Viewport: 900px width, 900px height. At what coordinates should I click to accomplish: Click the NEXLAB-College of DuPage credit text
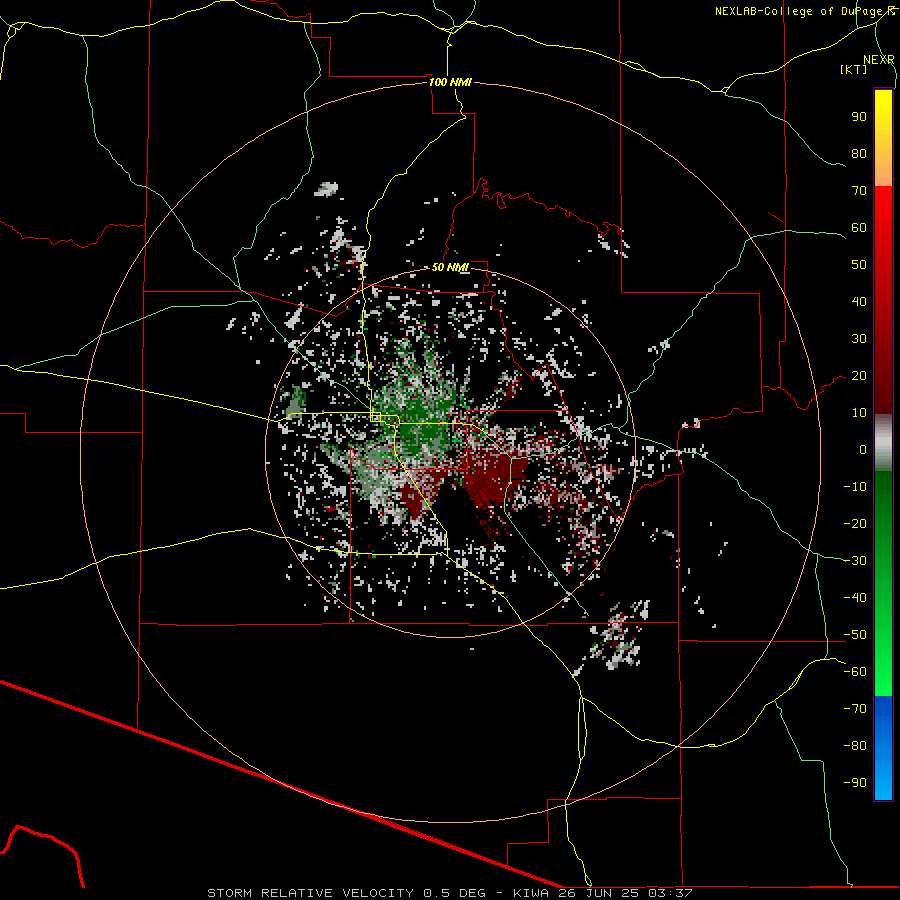(804, 11)
